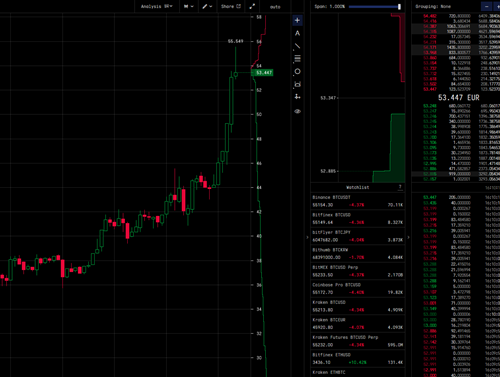Open Binance BTCUSDT watchlist entry

358,201
